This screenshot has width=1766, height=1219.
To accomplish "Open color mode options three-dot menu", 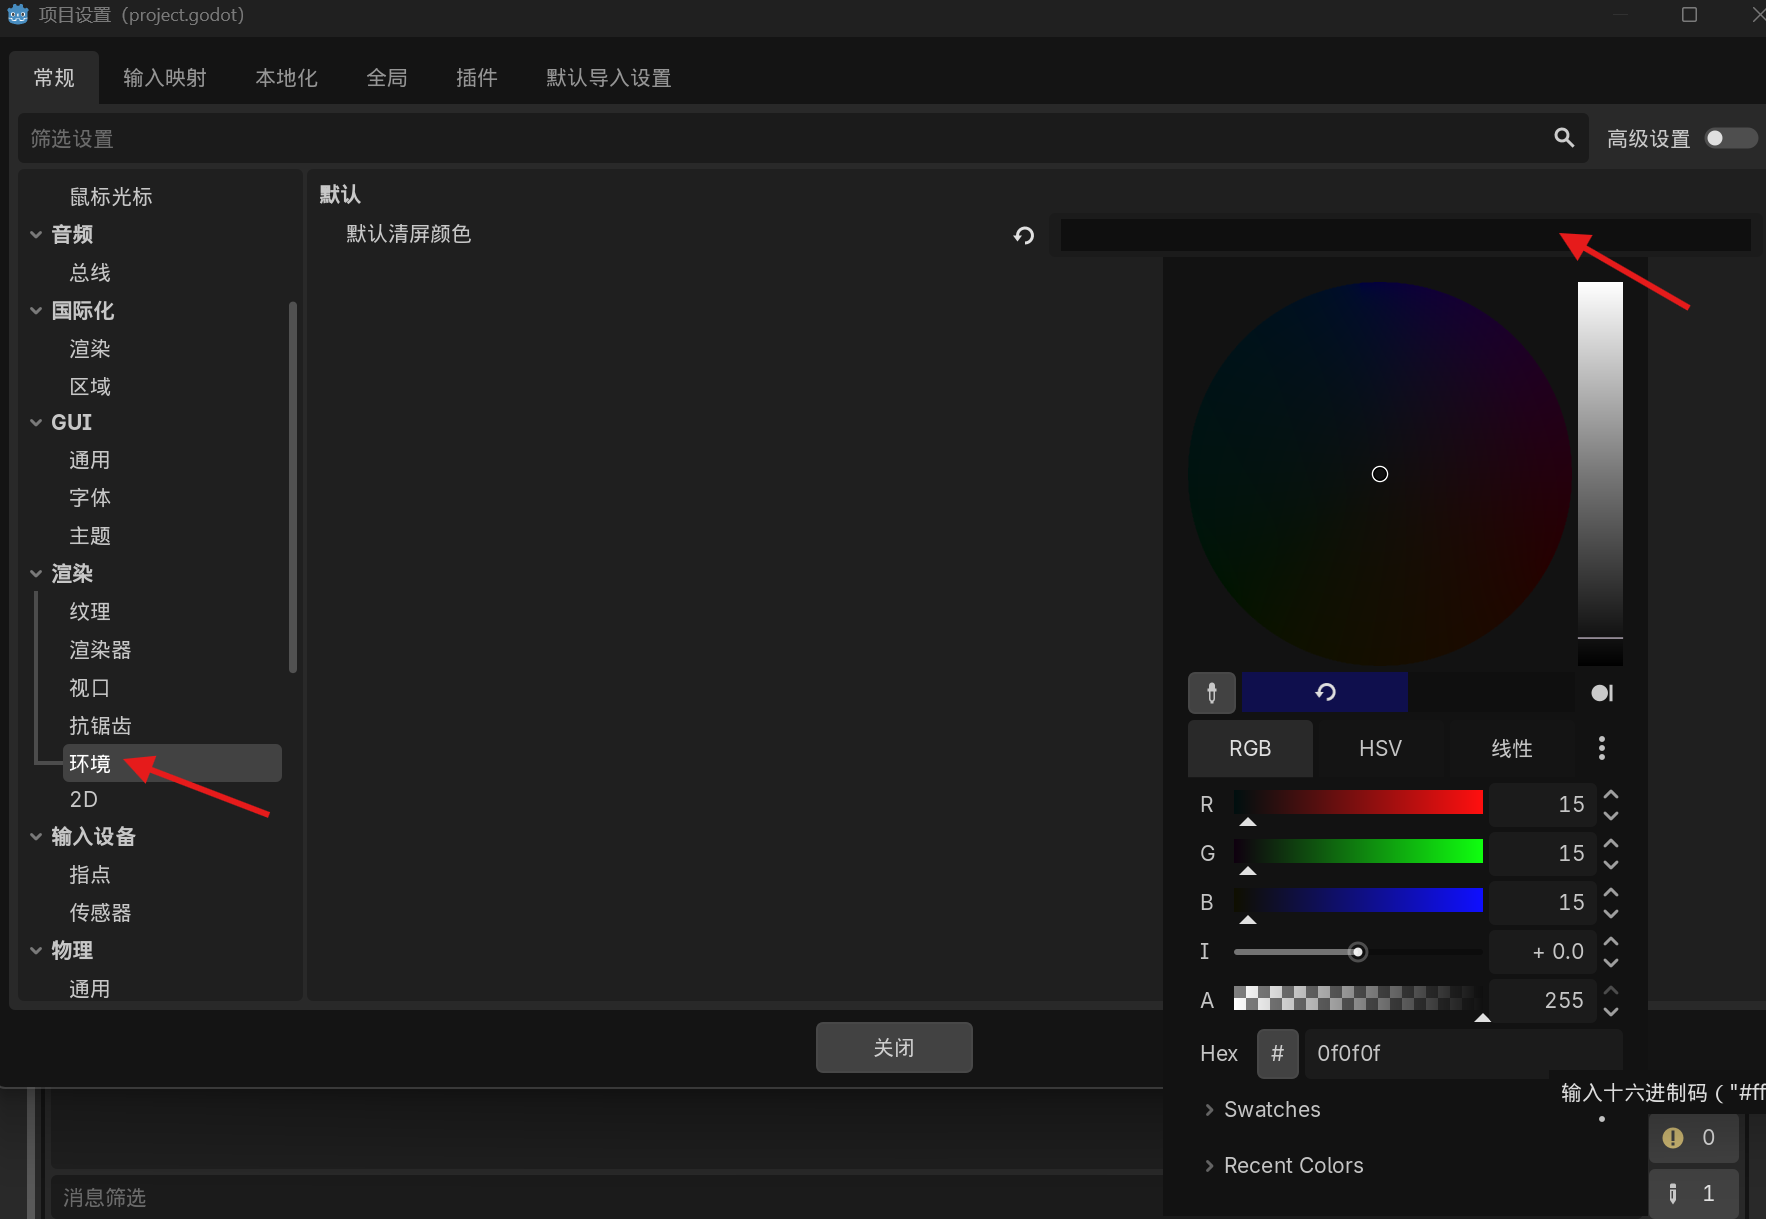I will pyautogui.click(x=1602, y=748).
